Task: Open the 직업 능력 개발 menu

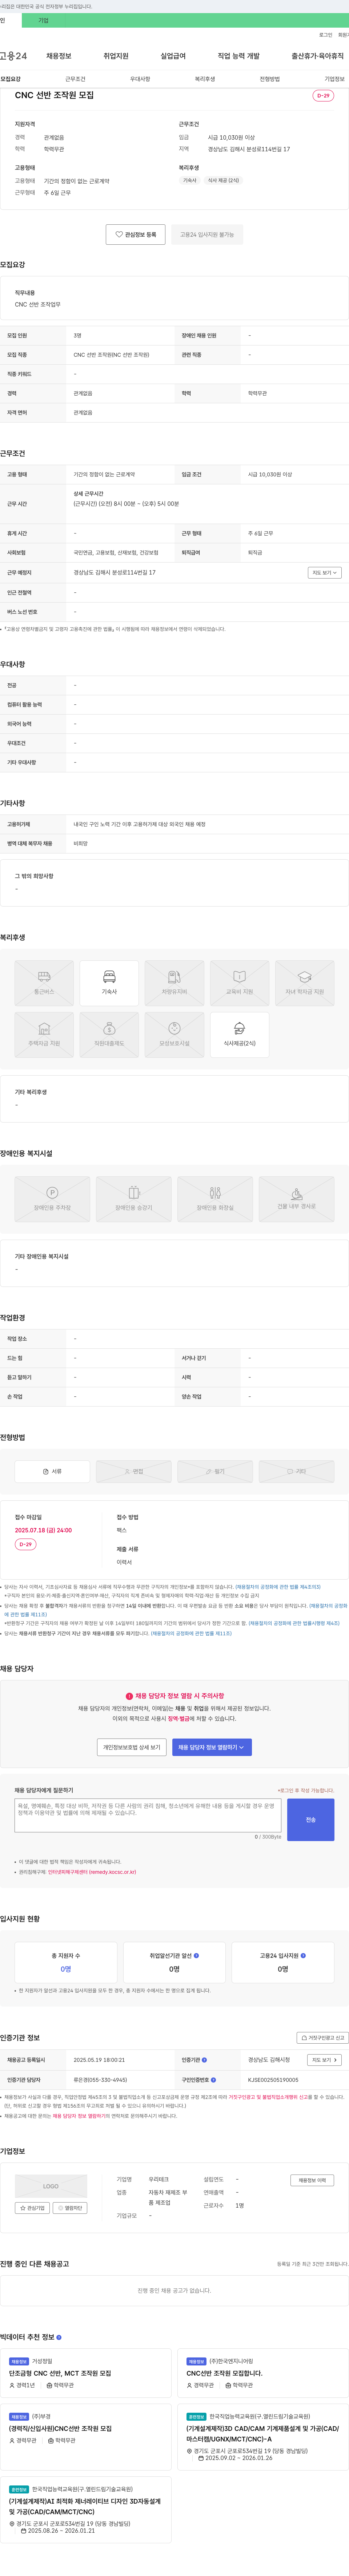Action: (239, 56)
